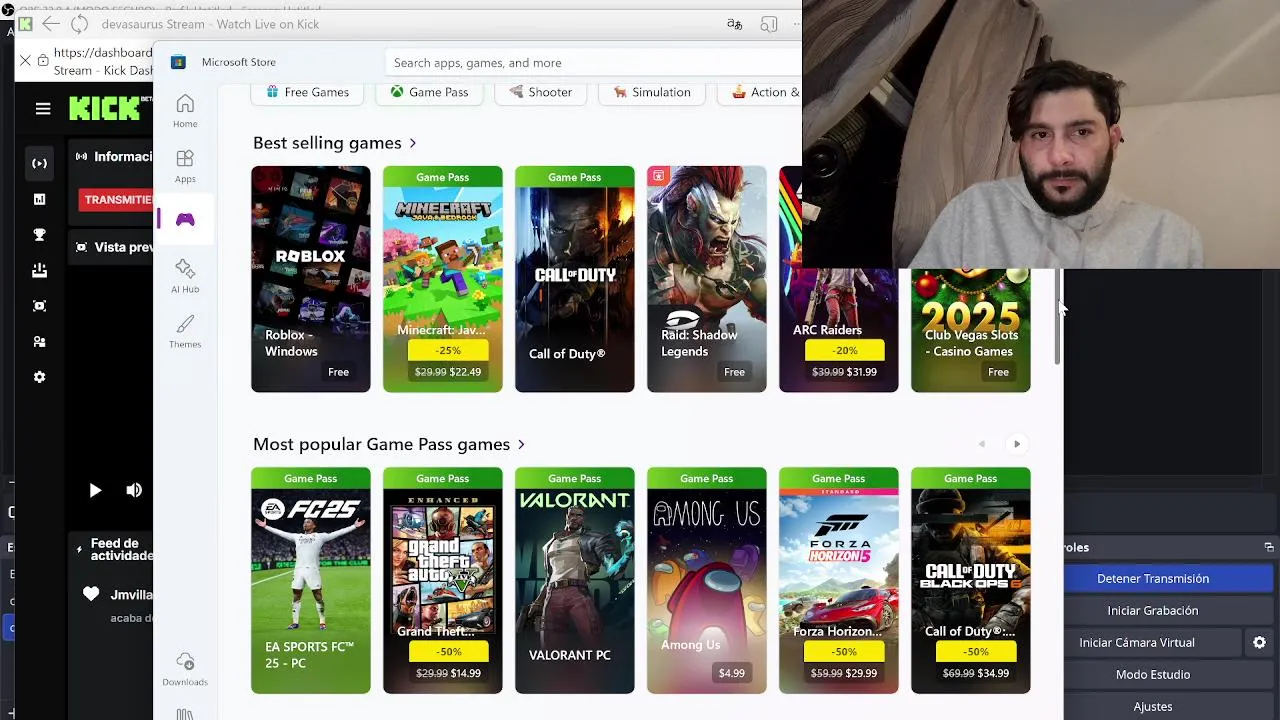Open Apps section in Microsoft Store
Viewport: 1280px width, 720px height.
click(x=185, y=166)
